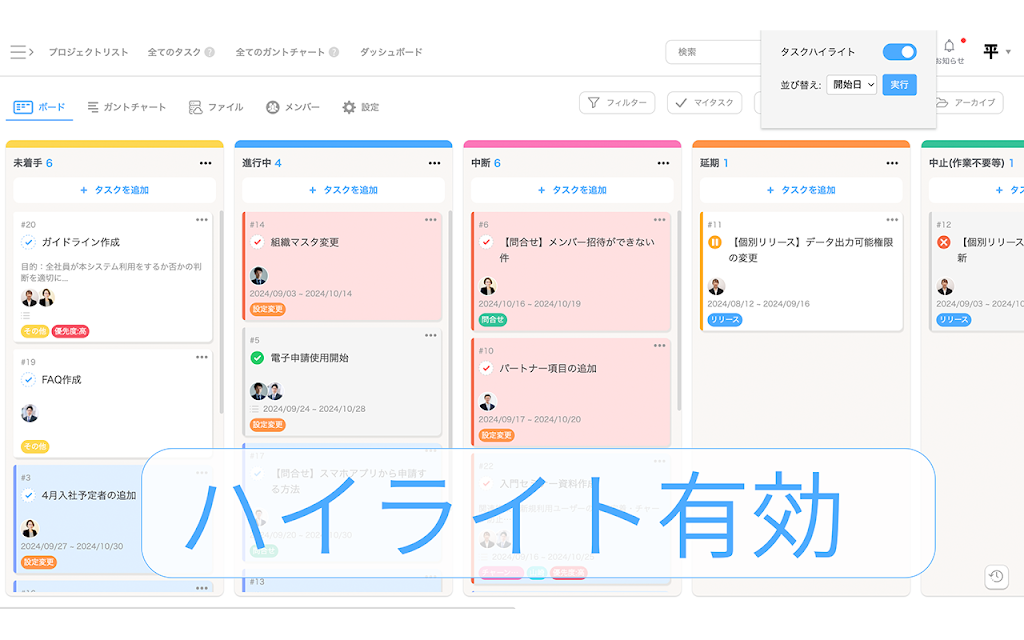Open the フィルター filter button
Viewport: 1024px width, 640px height.
617,103
